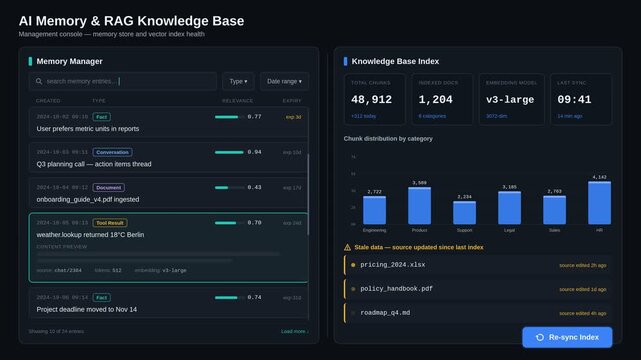Image resolution: width=641 pixels, height=360 pixels.
Task: Click the Load more link
Action: (x=294, y=331)
